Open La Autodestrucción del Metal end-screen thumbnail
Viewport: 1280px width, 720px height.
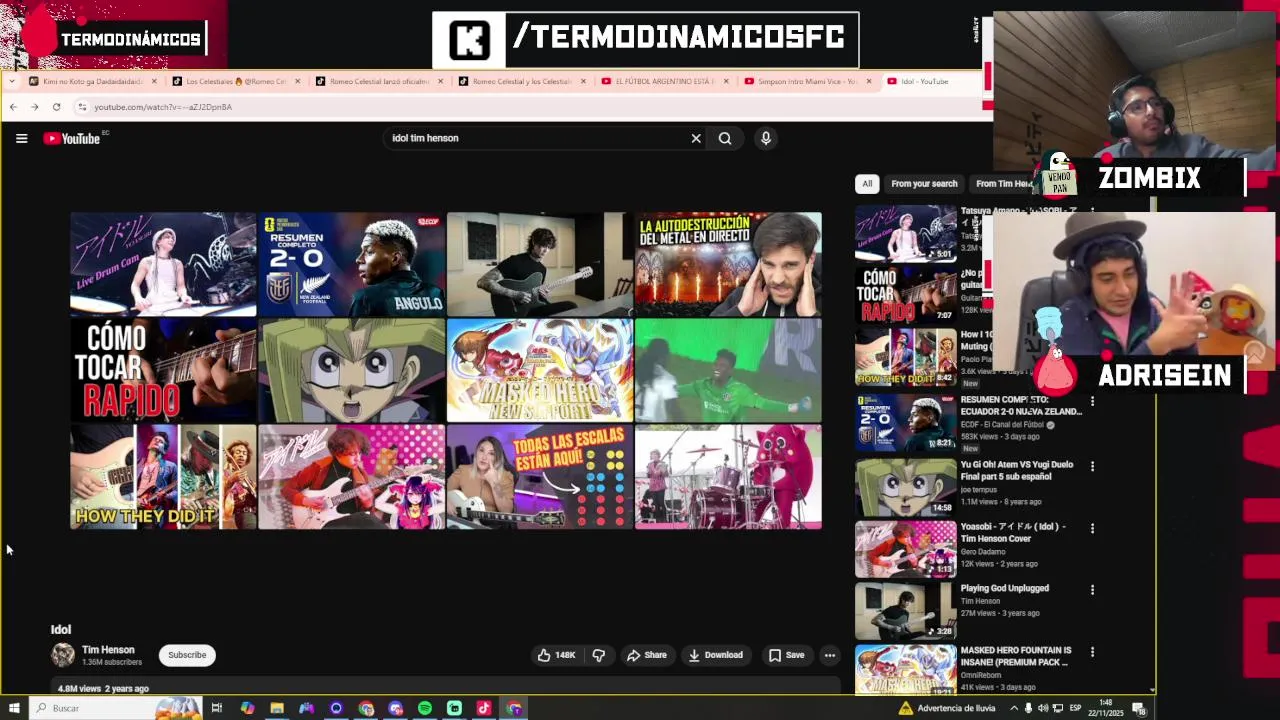728,264
